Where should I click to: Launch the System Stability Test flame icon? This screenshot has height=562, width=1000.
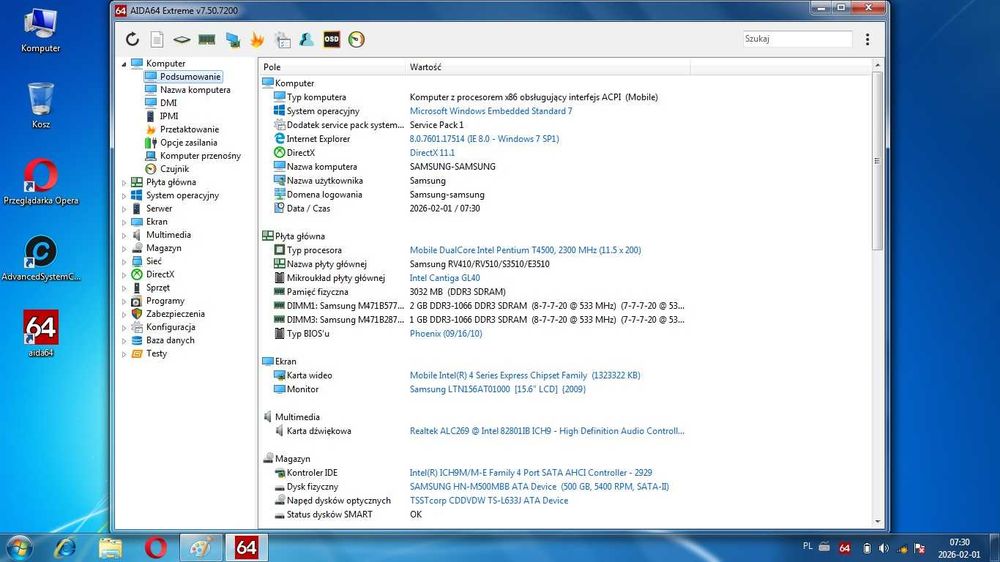point(257,40)
